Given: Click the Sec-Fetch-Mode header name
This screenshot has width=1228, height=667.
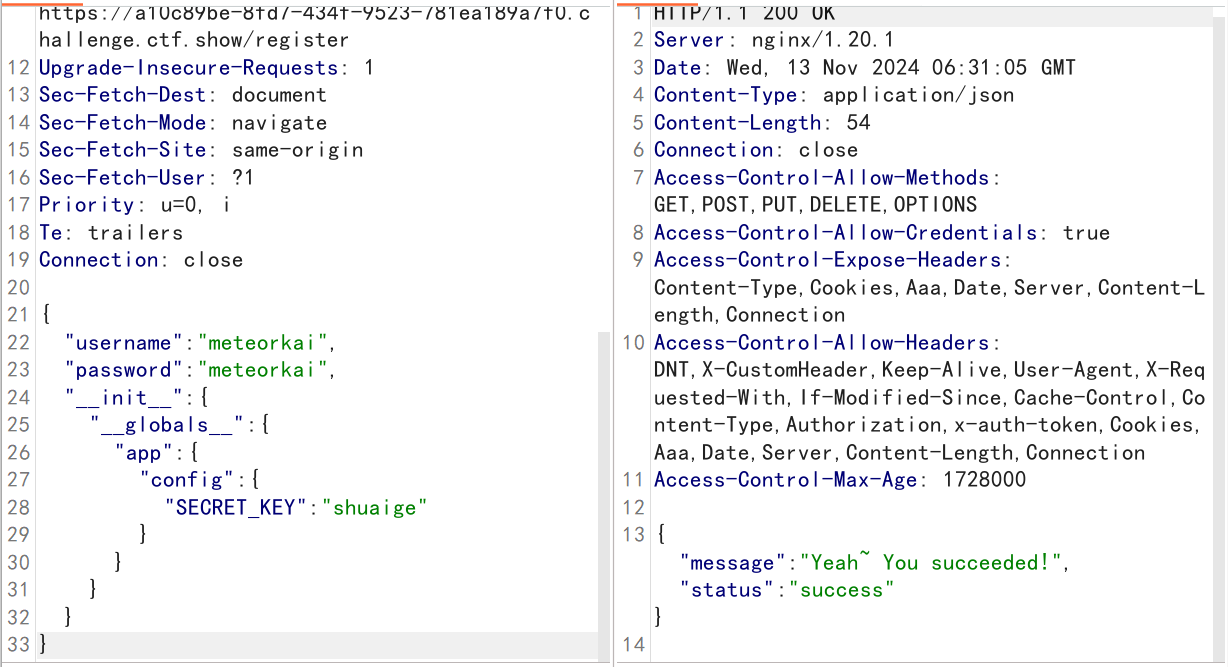Looking at the screenshot, I should click(x=122, y=123).
